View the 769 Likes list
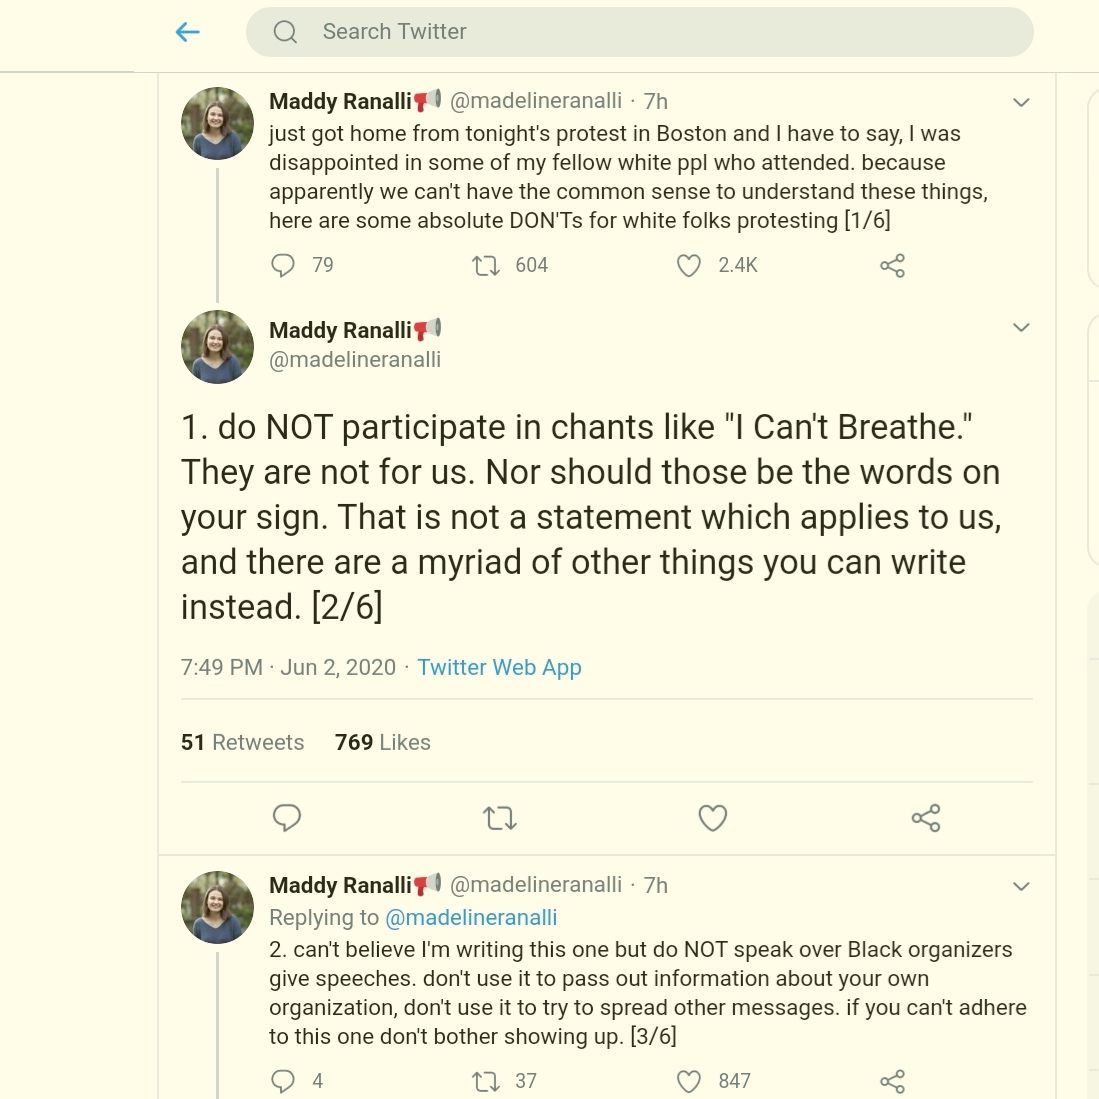 pos(383,742)
